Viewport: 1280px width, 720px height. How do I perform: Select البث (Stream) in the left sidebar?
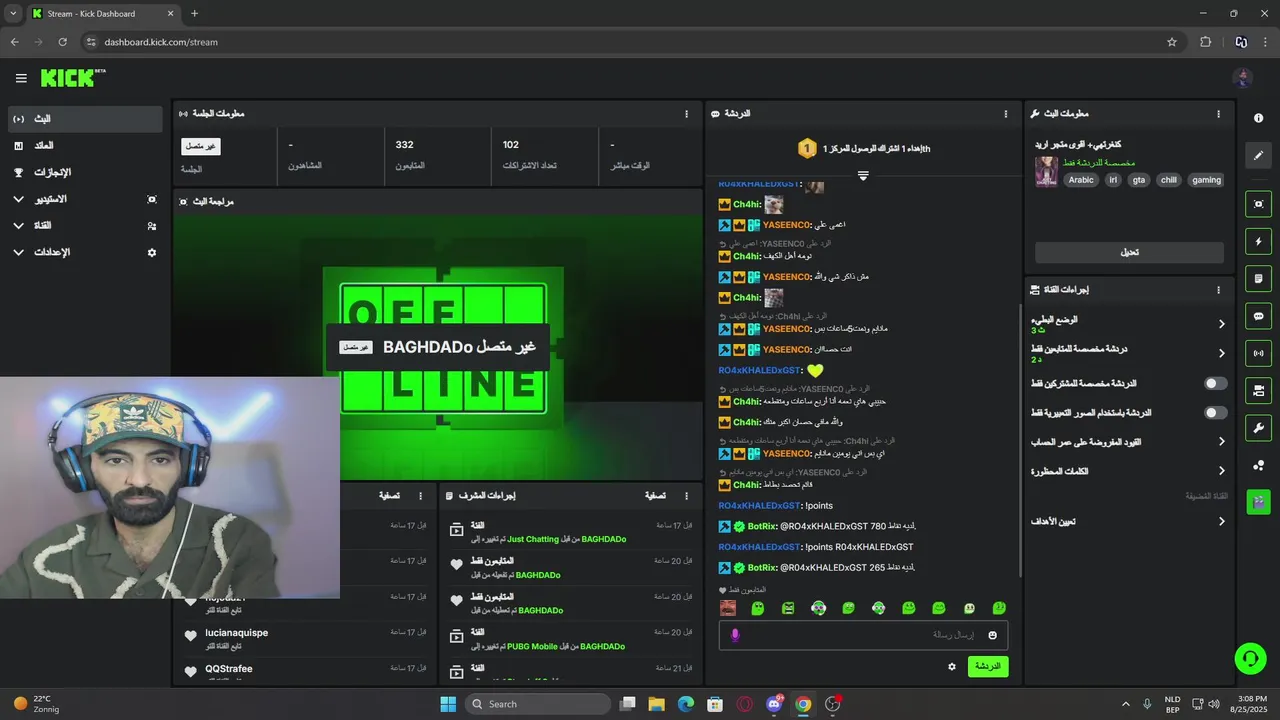85,119
